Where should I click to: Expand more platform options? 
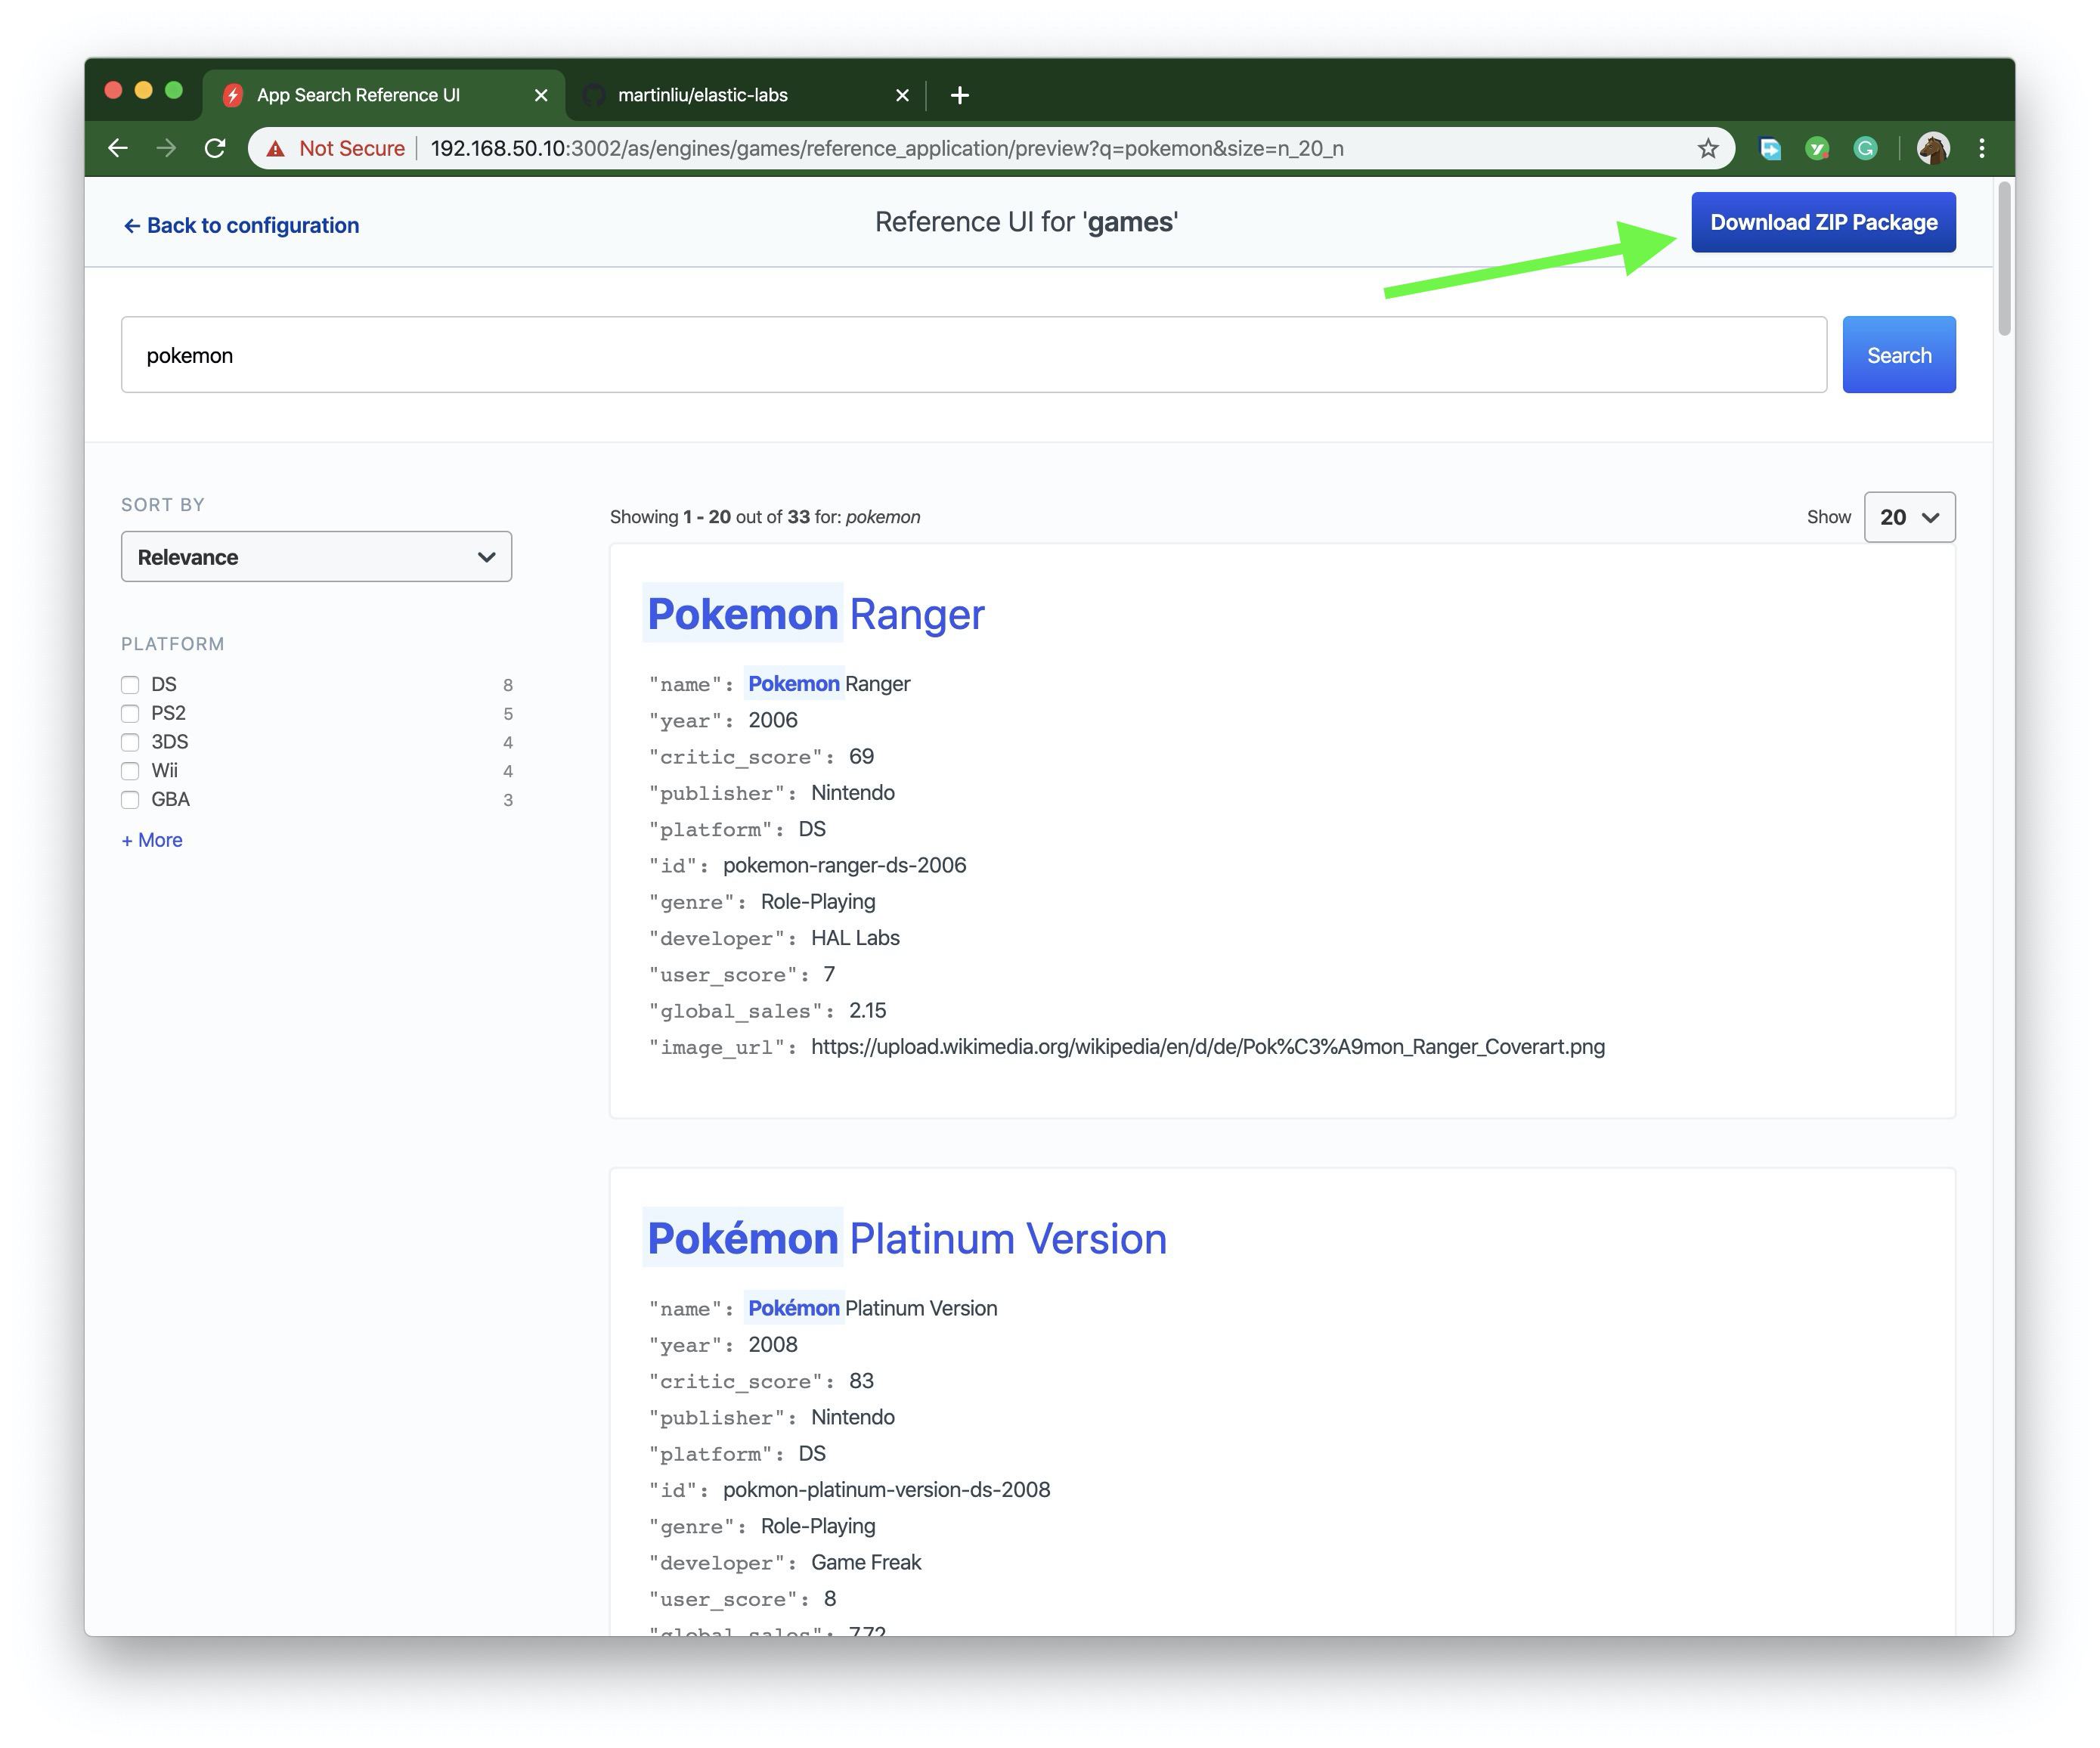point(152,840)
